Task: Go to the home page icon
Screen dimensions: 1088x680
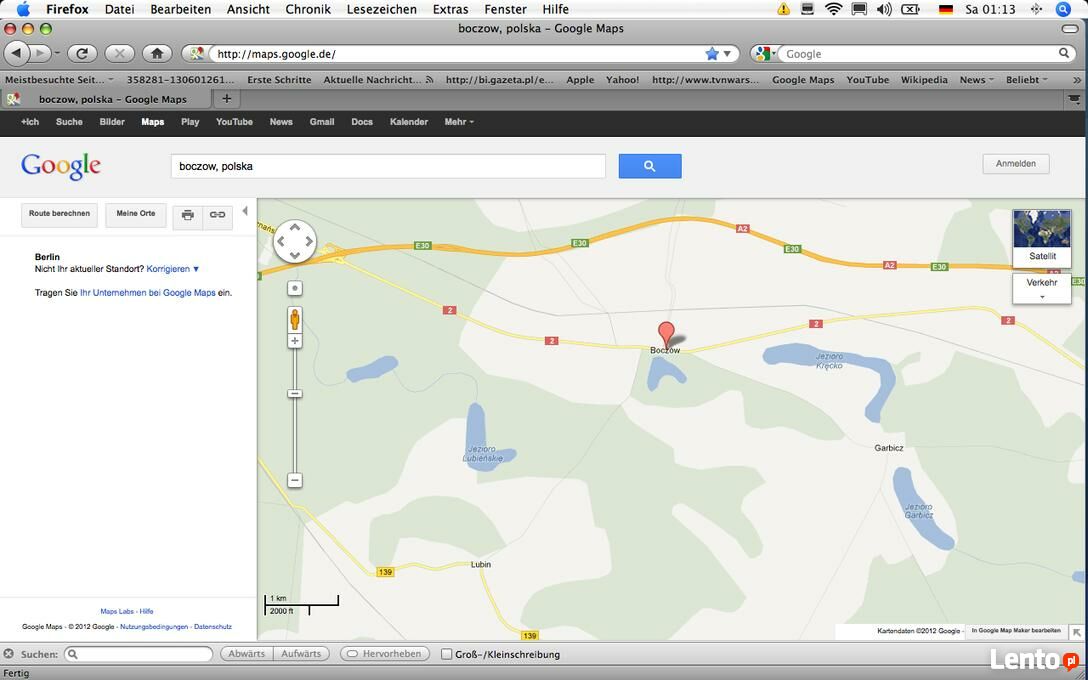Action: [157, 53]
